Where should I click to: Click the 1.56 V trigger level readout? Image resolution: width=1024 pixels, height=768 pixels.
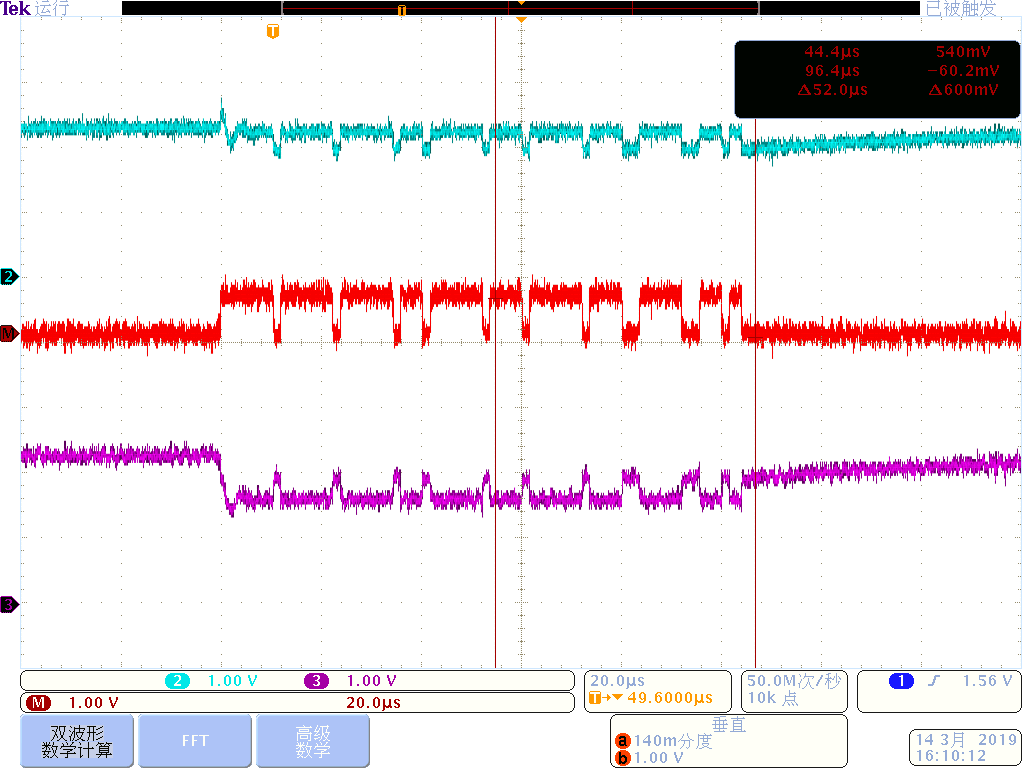tap(987, 681)
